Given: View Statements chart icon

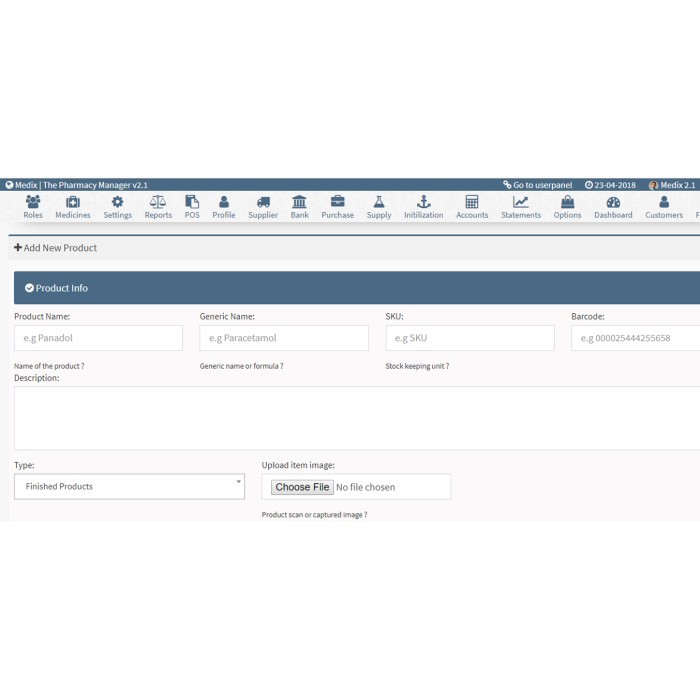Looking at the screenshot, I should (x=521, y=202).
